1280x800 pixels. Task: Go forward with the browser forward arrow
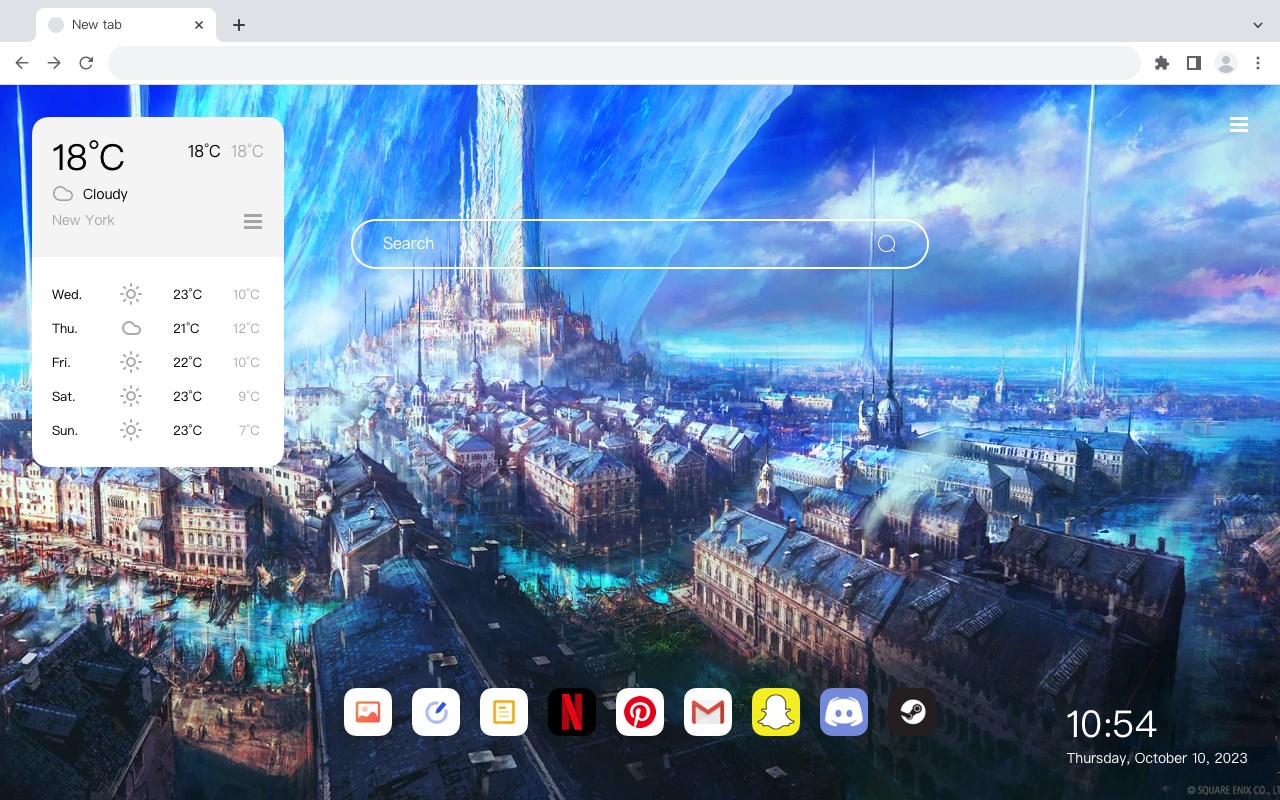(54, 63)
